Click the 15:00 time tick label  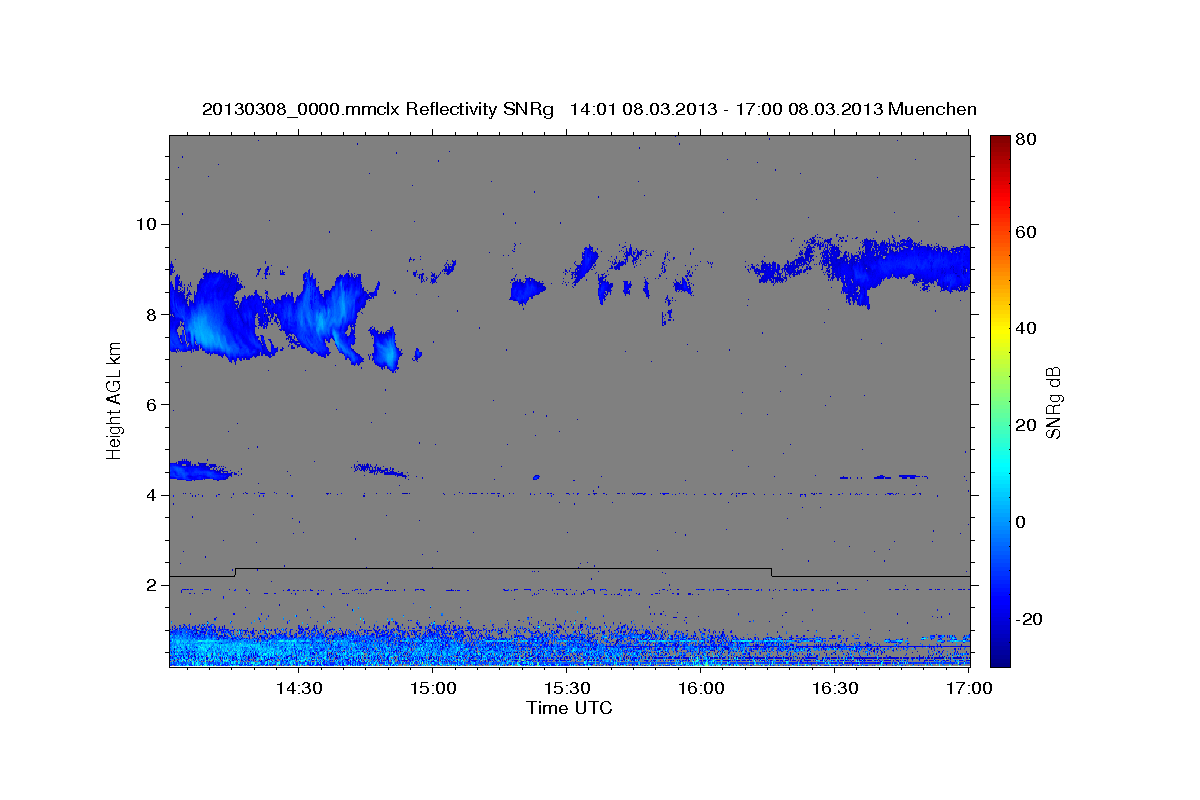click(434, 688)
